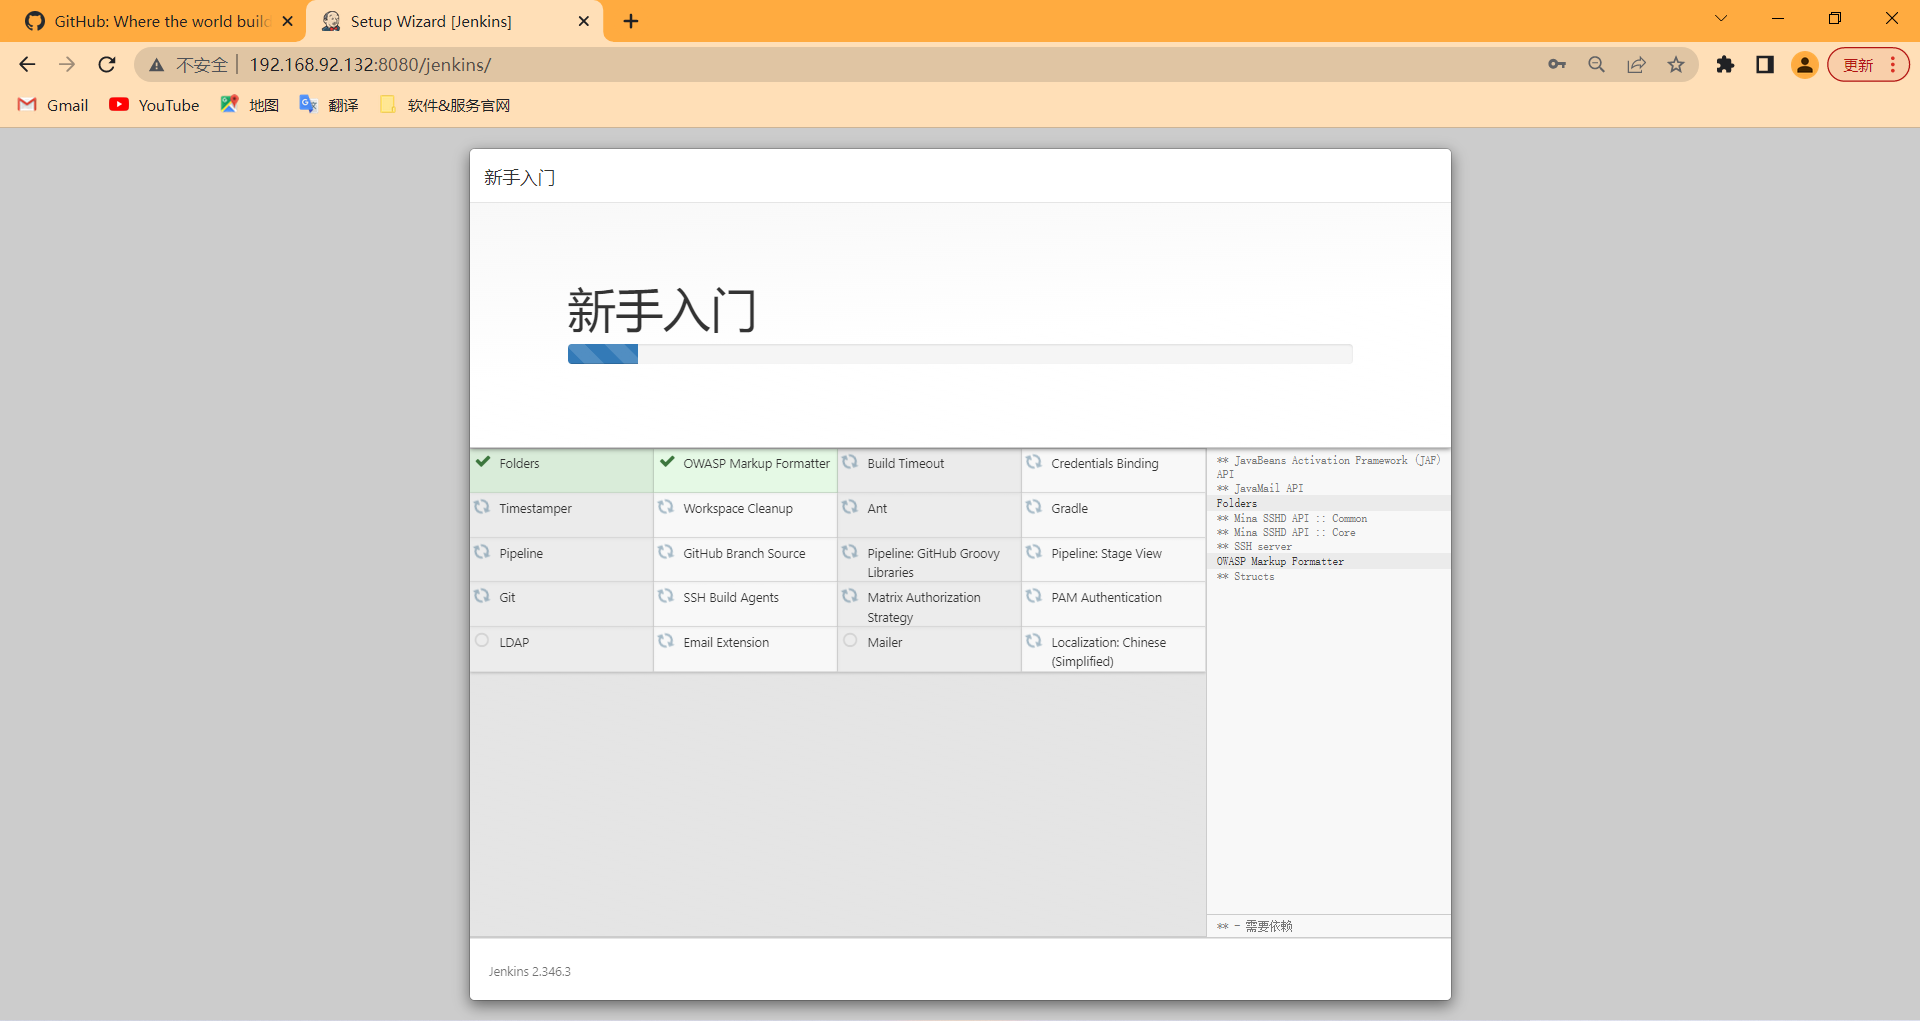This screenshot has height=1021, width=1920.
Task: Toggle the browser side panel icon
Action: 1765,65
